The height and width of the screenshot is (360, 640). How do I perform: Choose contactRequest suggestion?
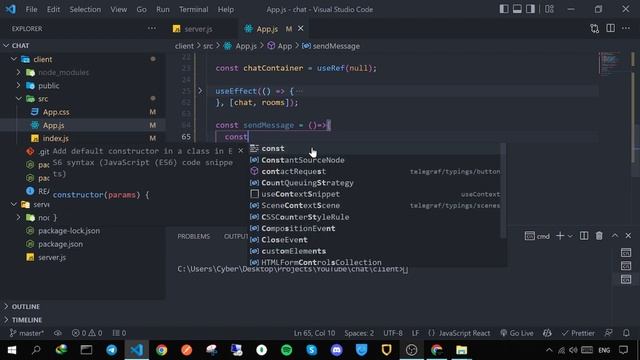pos(376,171)
